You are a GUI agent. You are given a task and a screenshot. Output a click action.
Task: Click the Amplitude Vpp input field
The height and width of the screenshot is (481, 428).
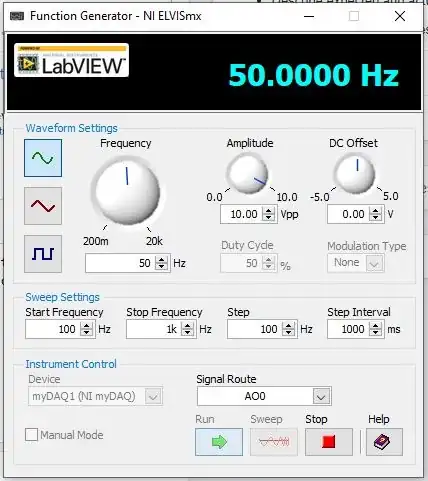(241, 214)
